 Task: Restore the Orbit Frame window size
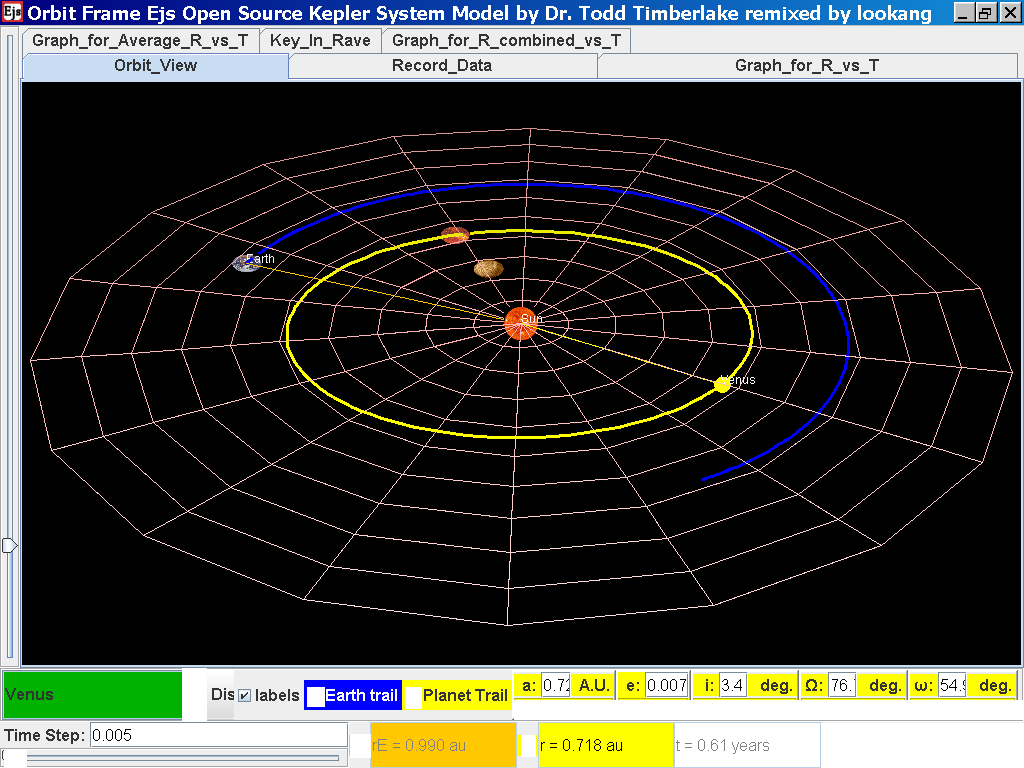click(985, 12)
